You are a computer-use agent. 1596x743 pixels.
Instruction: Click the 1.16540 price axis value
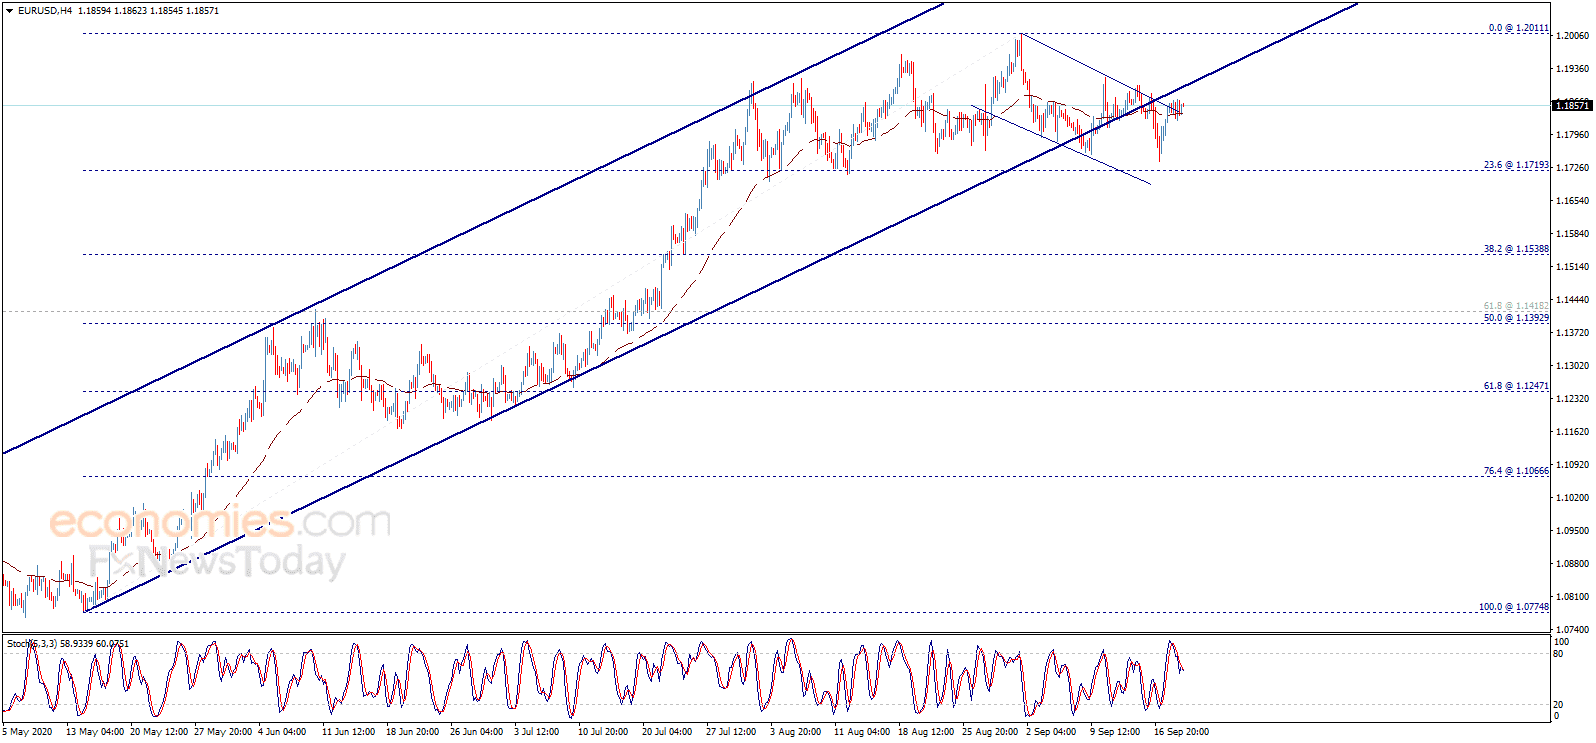click(1573, 201)
